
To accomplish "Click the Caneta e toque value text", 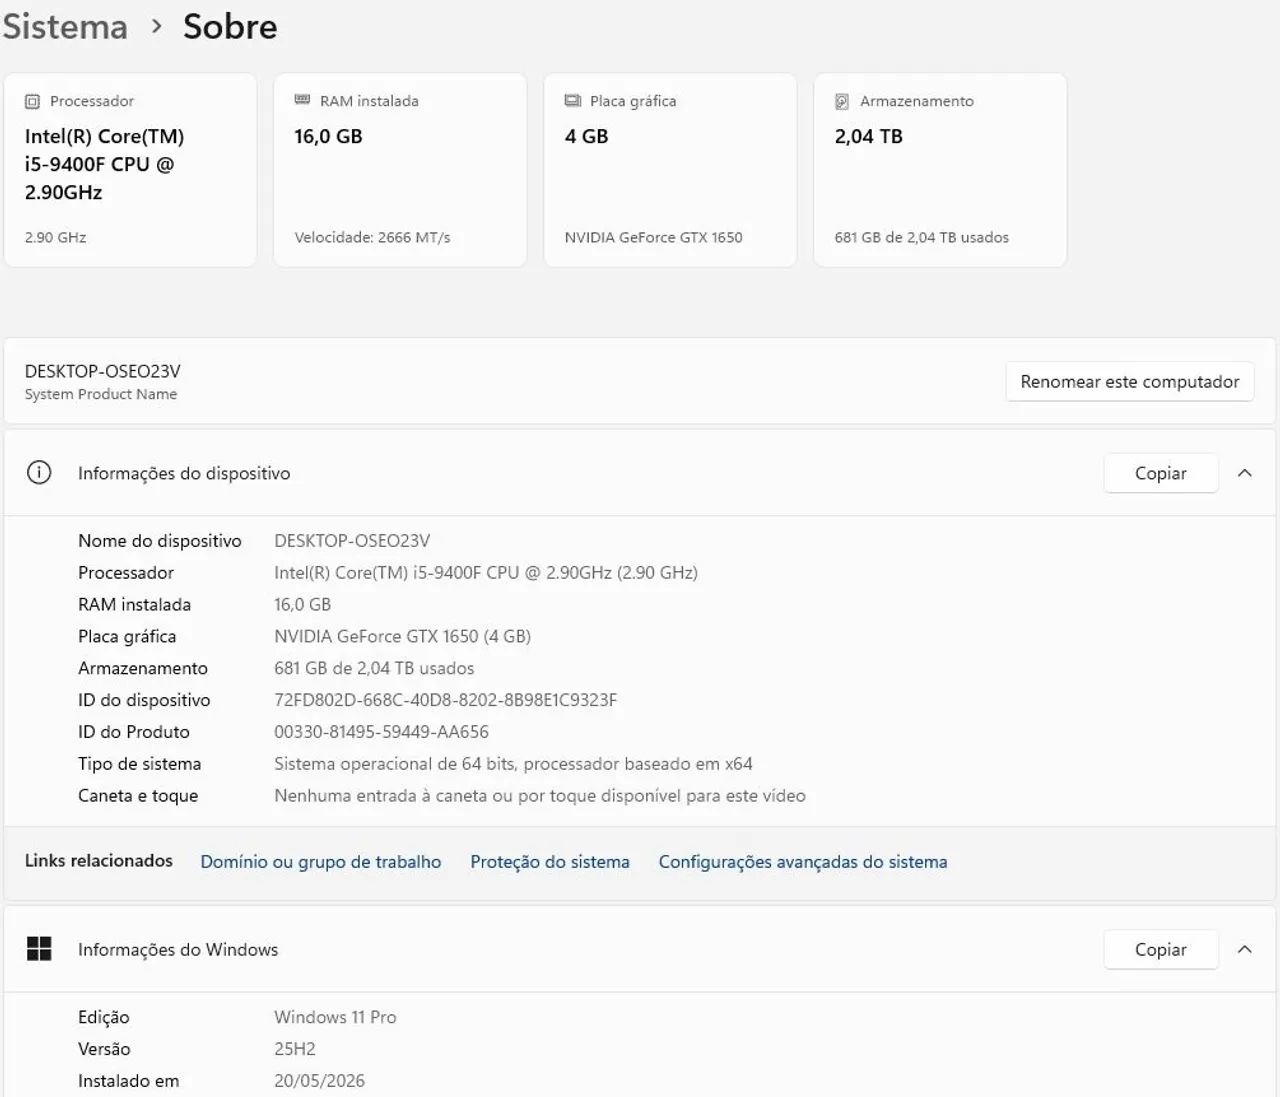I will pyautogui.click(x=540, y=796).
